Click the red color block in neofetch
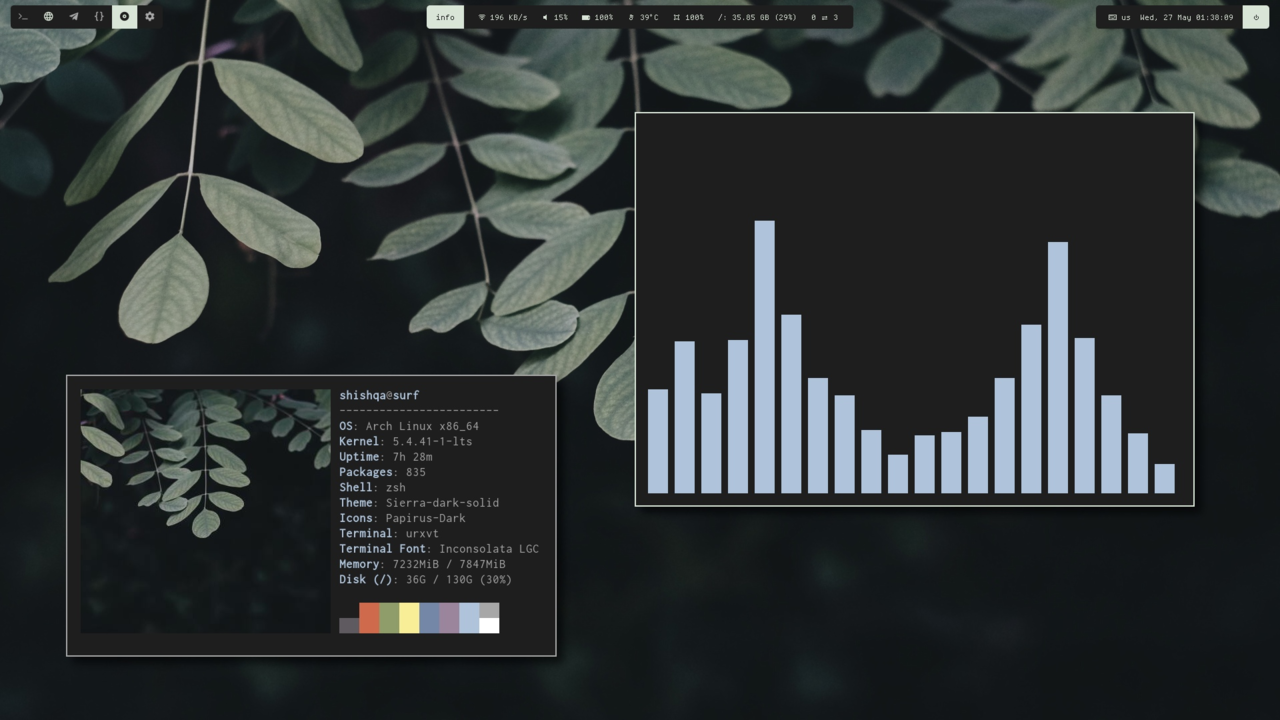 click(369, 617)
